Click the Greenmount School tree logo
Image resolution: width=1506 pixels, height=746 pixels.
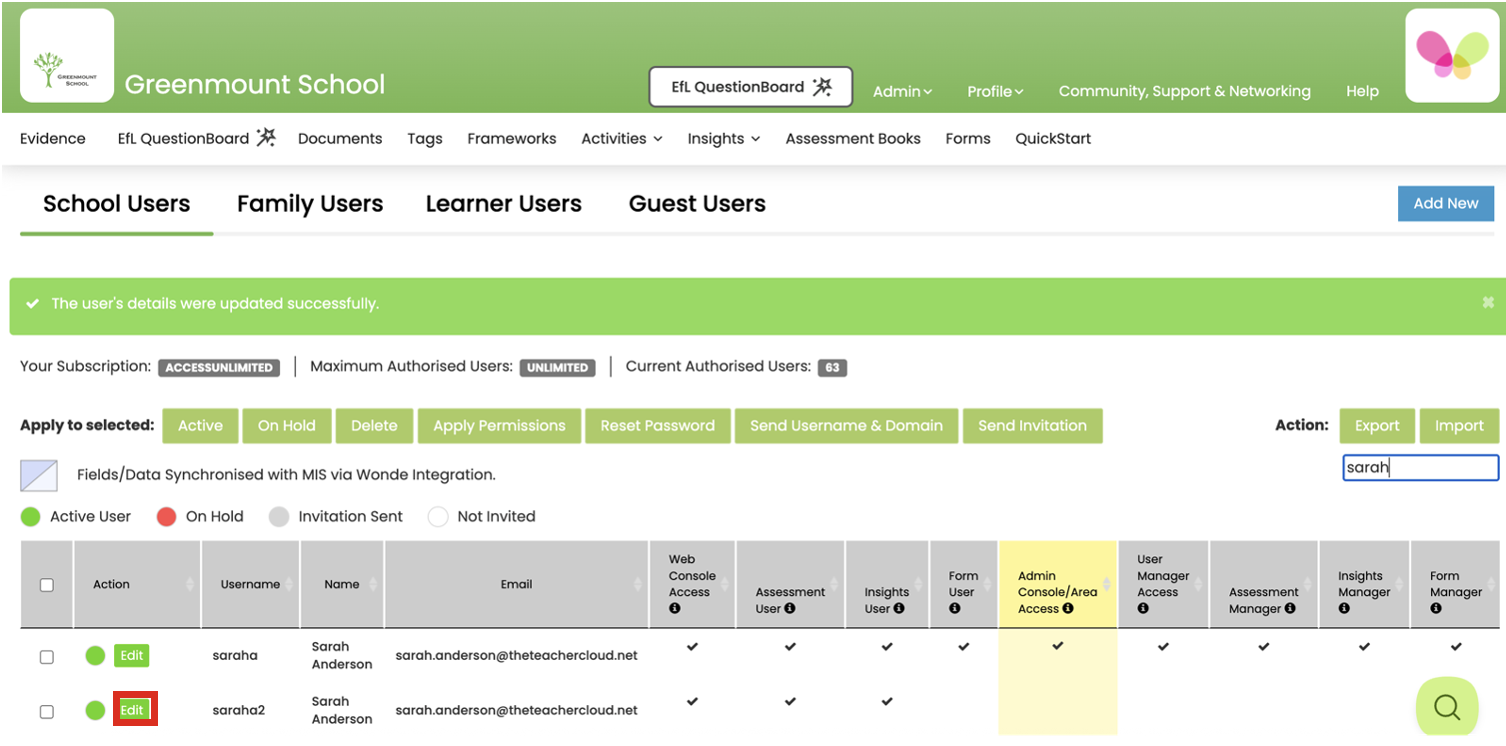click(66, 55)
